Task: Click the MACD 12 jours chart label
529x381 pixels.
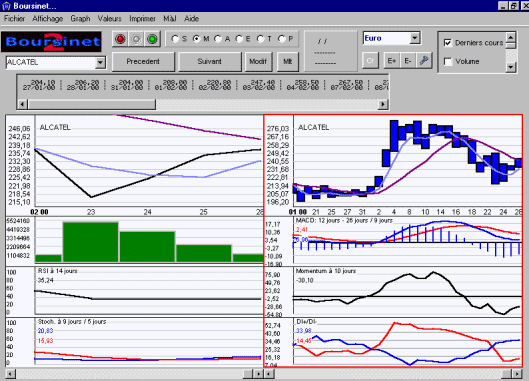Action: (344, 220)
